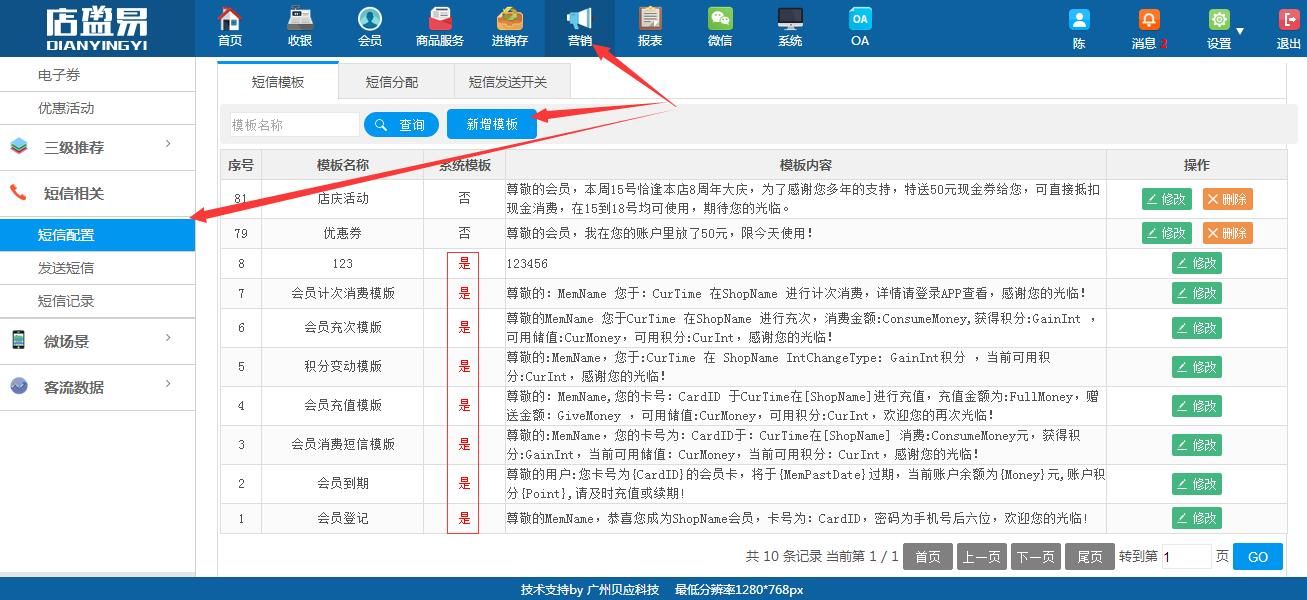Go to the 首页 first page button

[x=928, y=557]
